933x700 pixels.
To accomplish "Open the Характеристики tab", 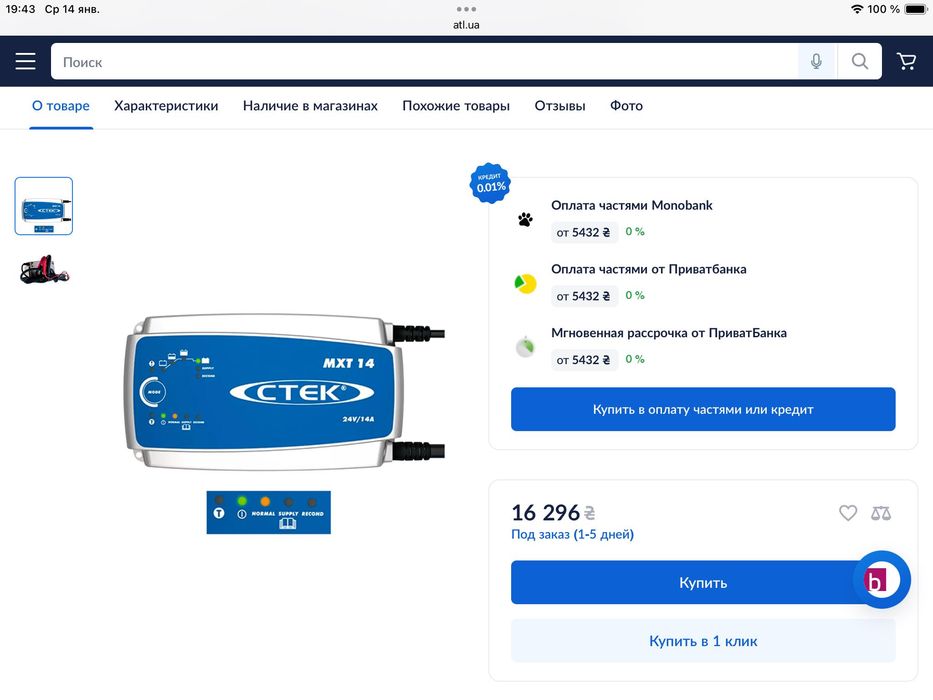I will [166, 106].
